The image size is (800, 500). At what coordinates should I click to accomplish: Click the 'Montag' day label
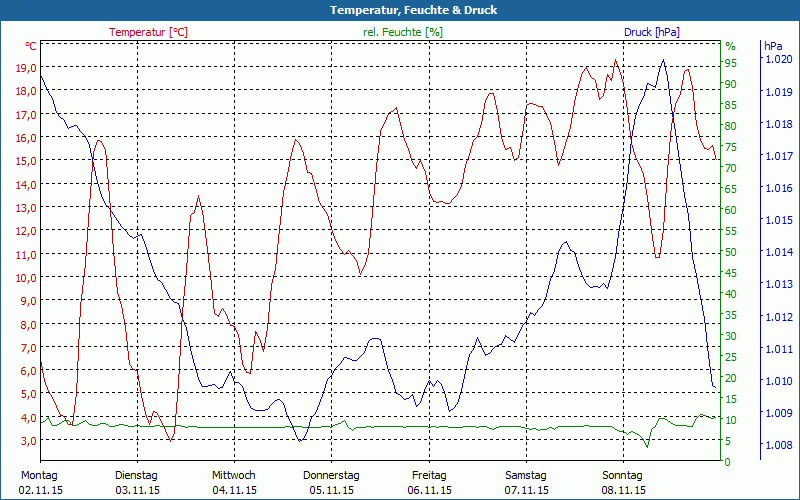click(39, 475)
